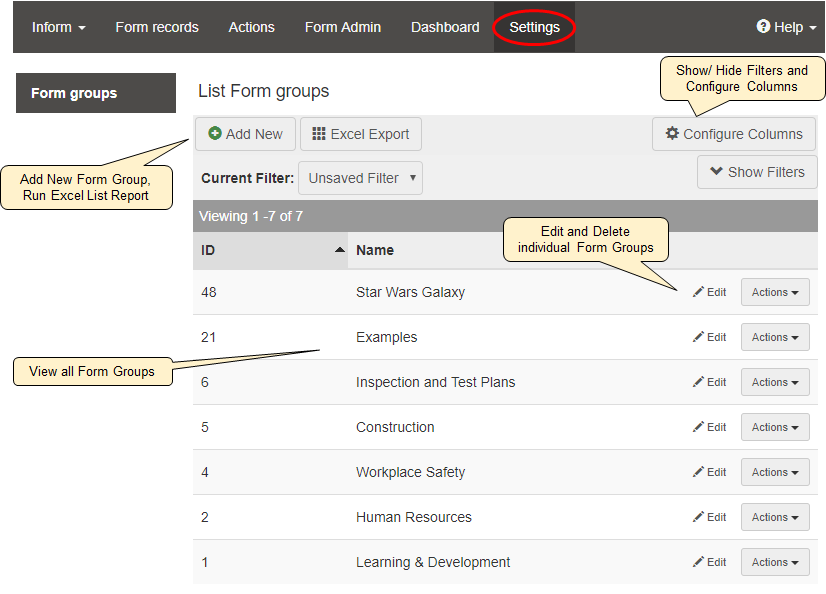Sort by the Name column header
This screenshot has height=594, width=826.
(375, 250)
